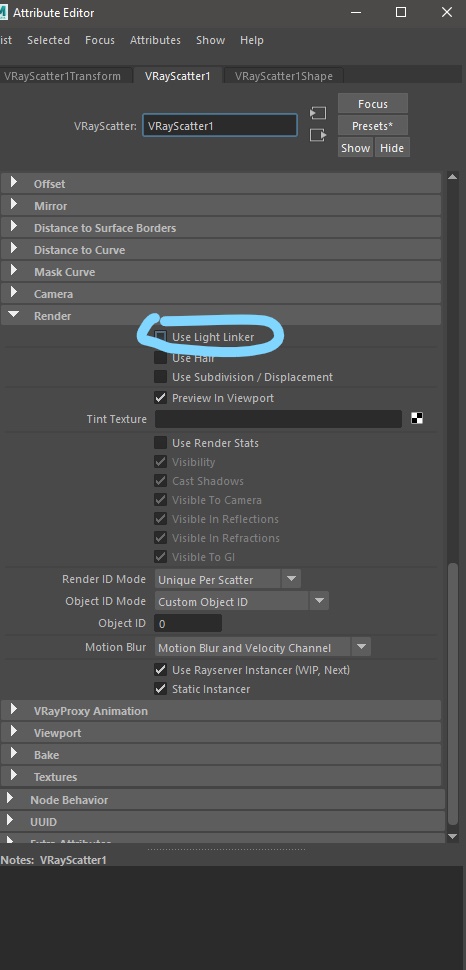Toggle the Visible In Refractions checkbox
This screenshot has width=466, height=970.
tap(160, 538)
